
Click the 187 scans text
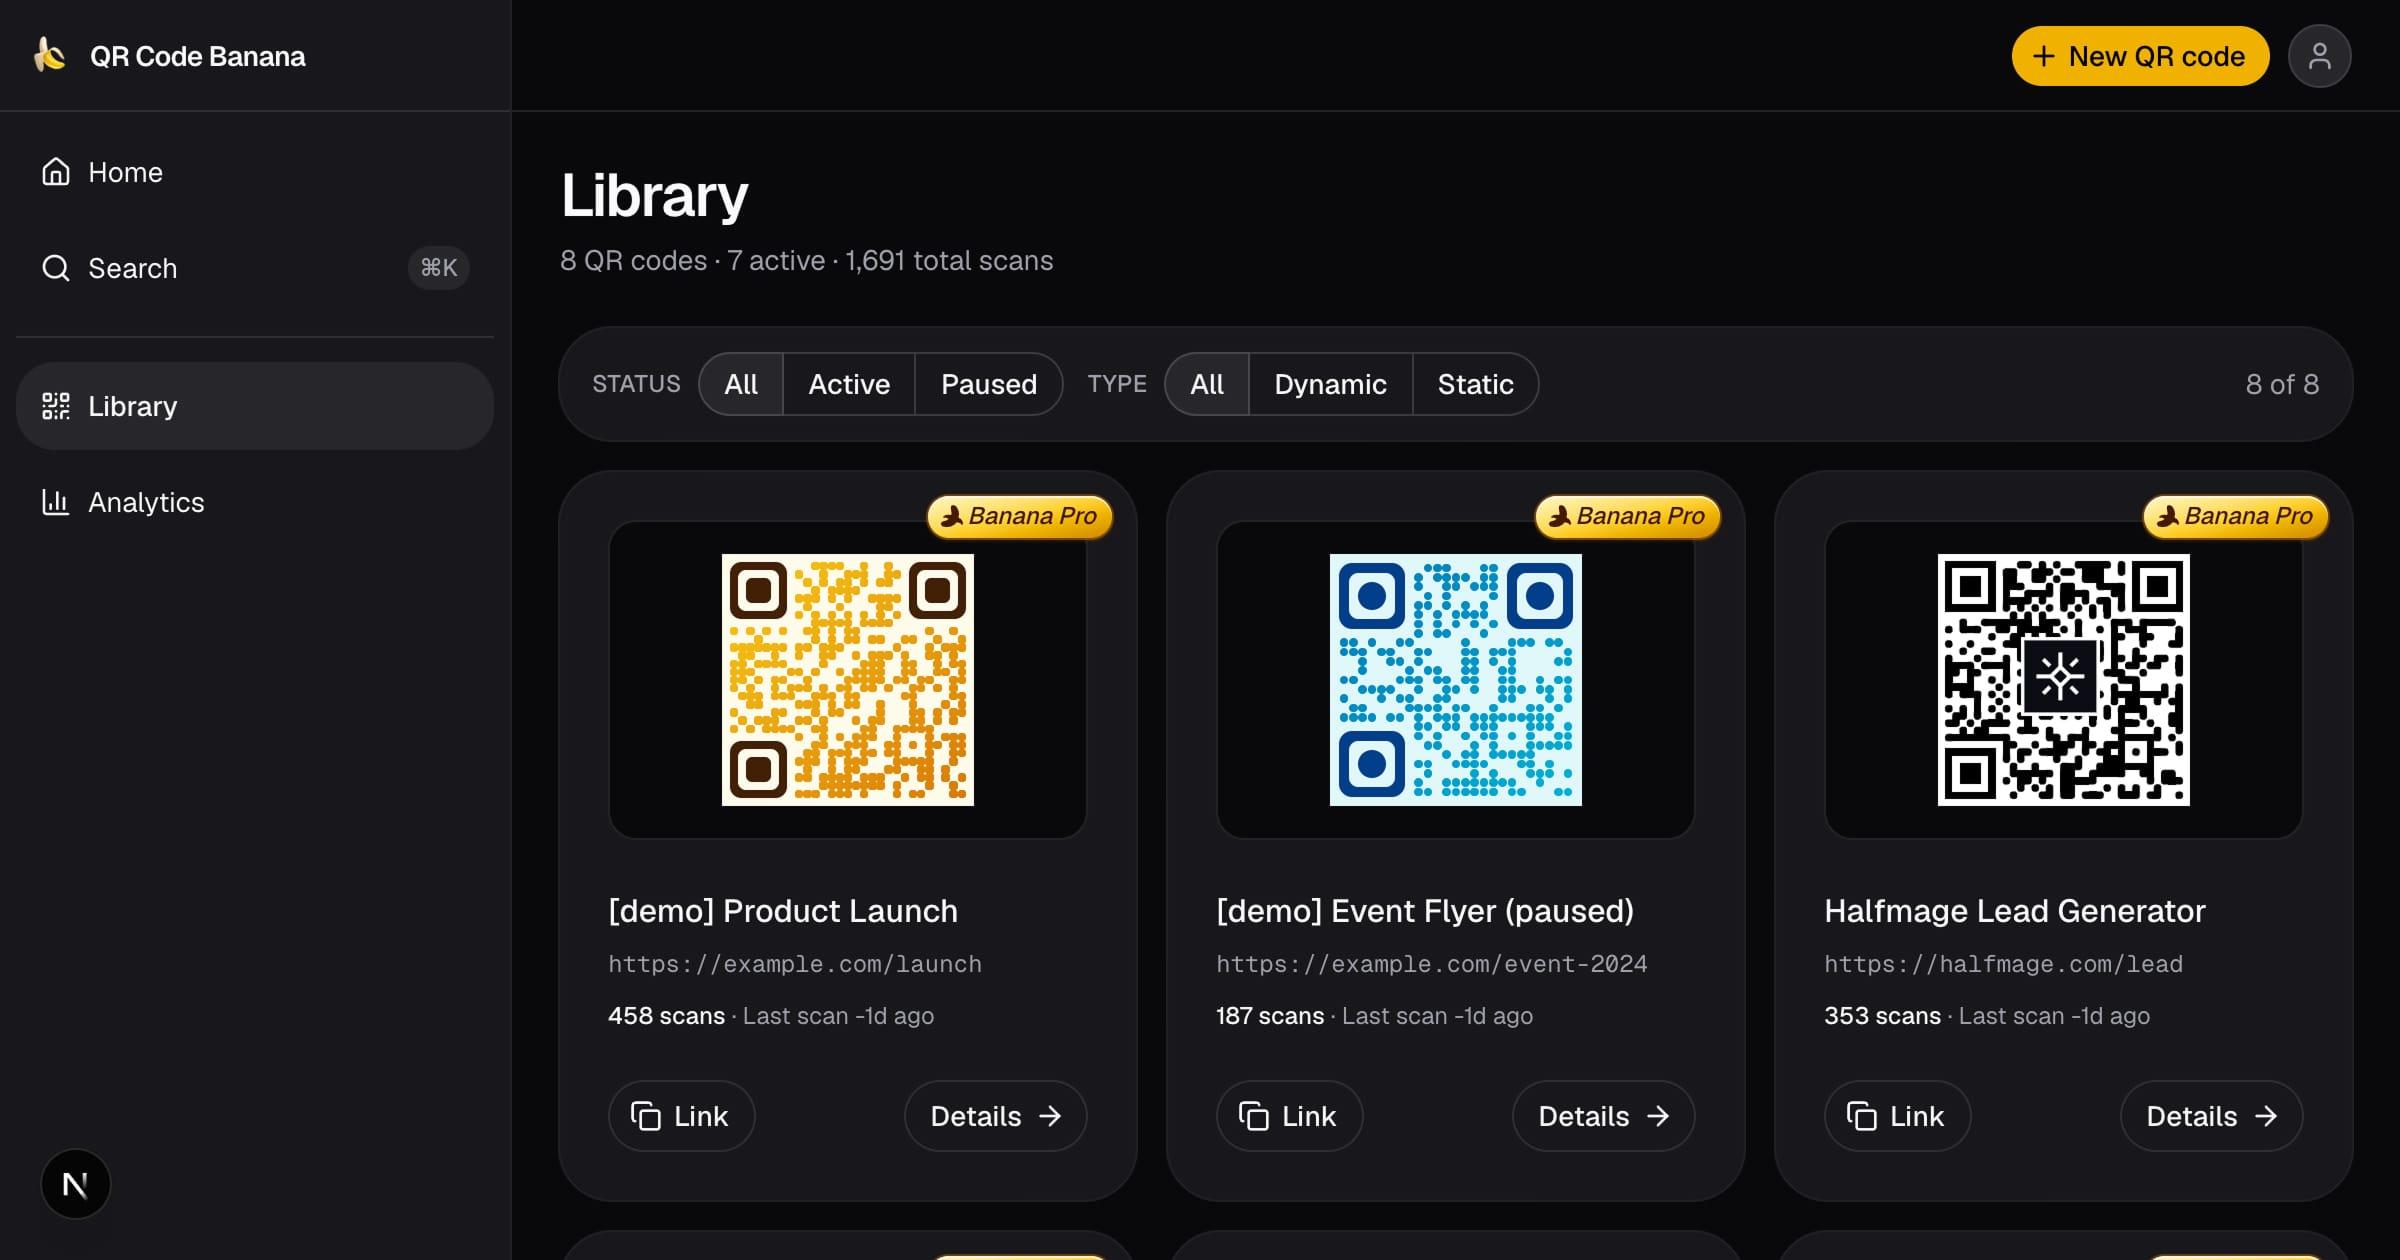click(x=1270, y=1016)
